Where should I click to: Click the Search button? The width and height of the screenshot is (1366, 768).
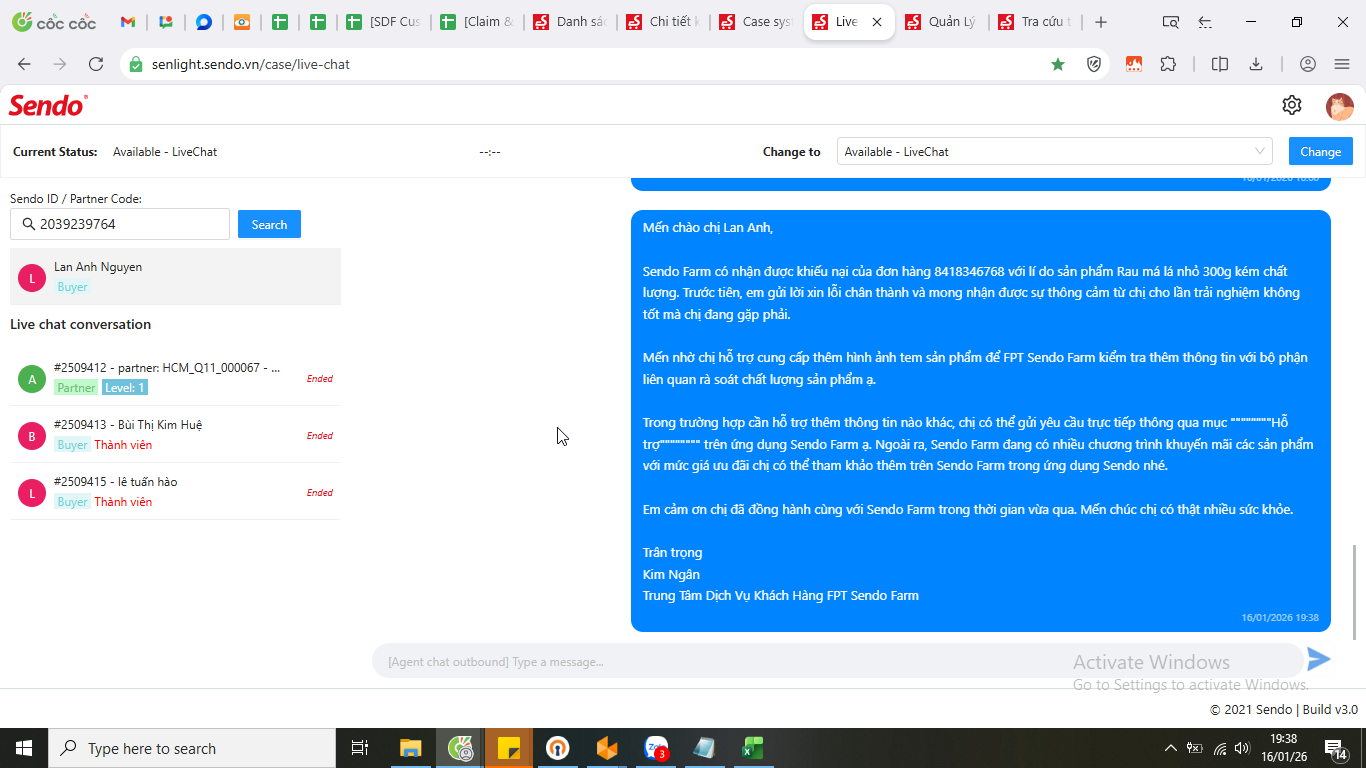click(269, 224)
